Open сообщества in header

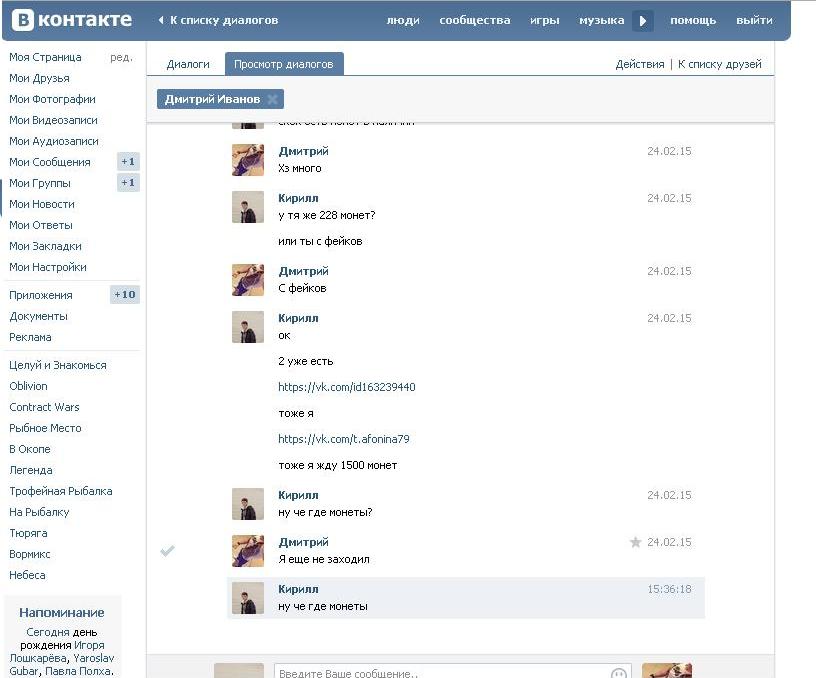(474, 20)
